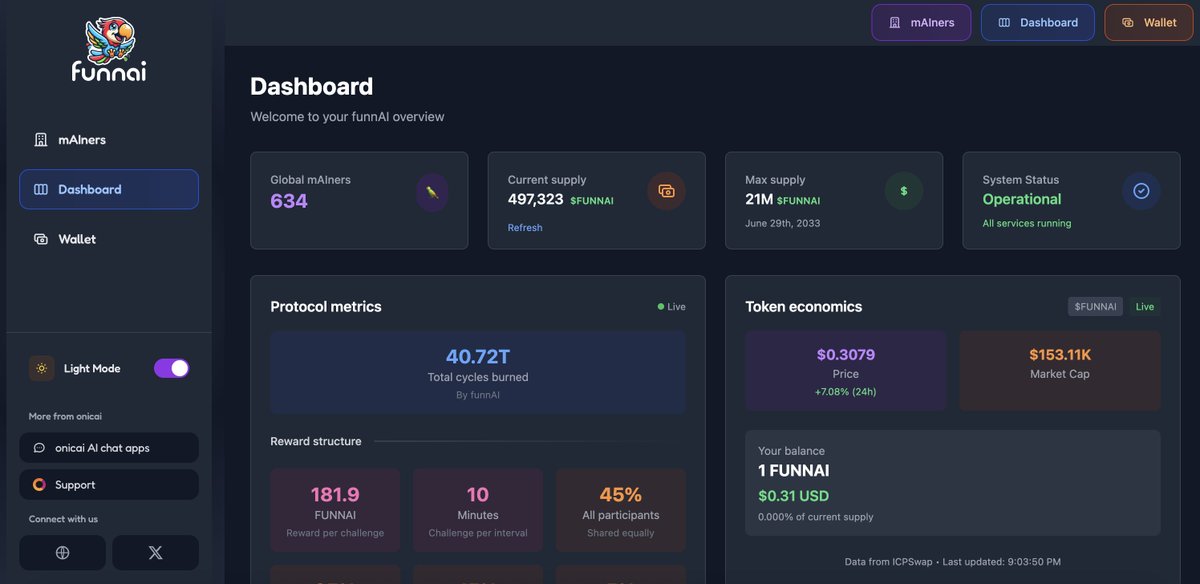This screenshot has width=1200, height=584.
Task: Click the orange ring Support icon
Action: 39,485
